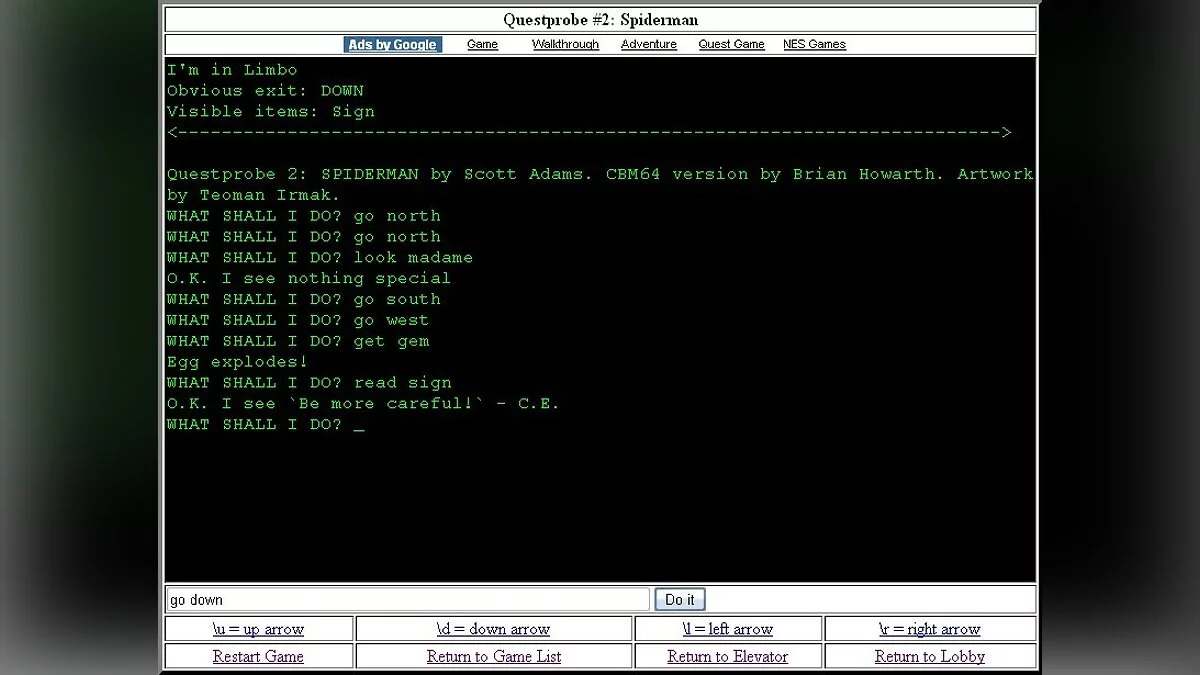The image size is (1200, 675).
Task: Click the 'look madame' command line
Action: (x=320, y=257)
